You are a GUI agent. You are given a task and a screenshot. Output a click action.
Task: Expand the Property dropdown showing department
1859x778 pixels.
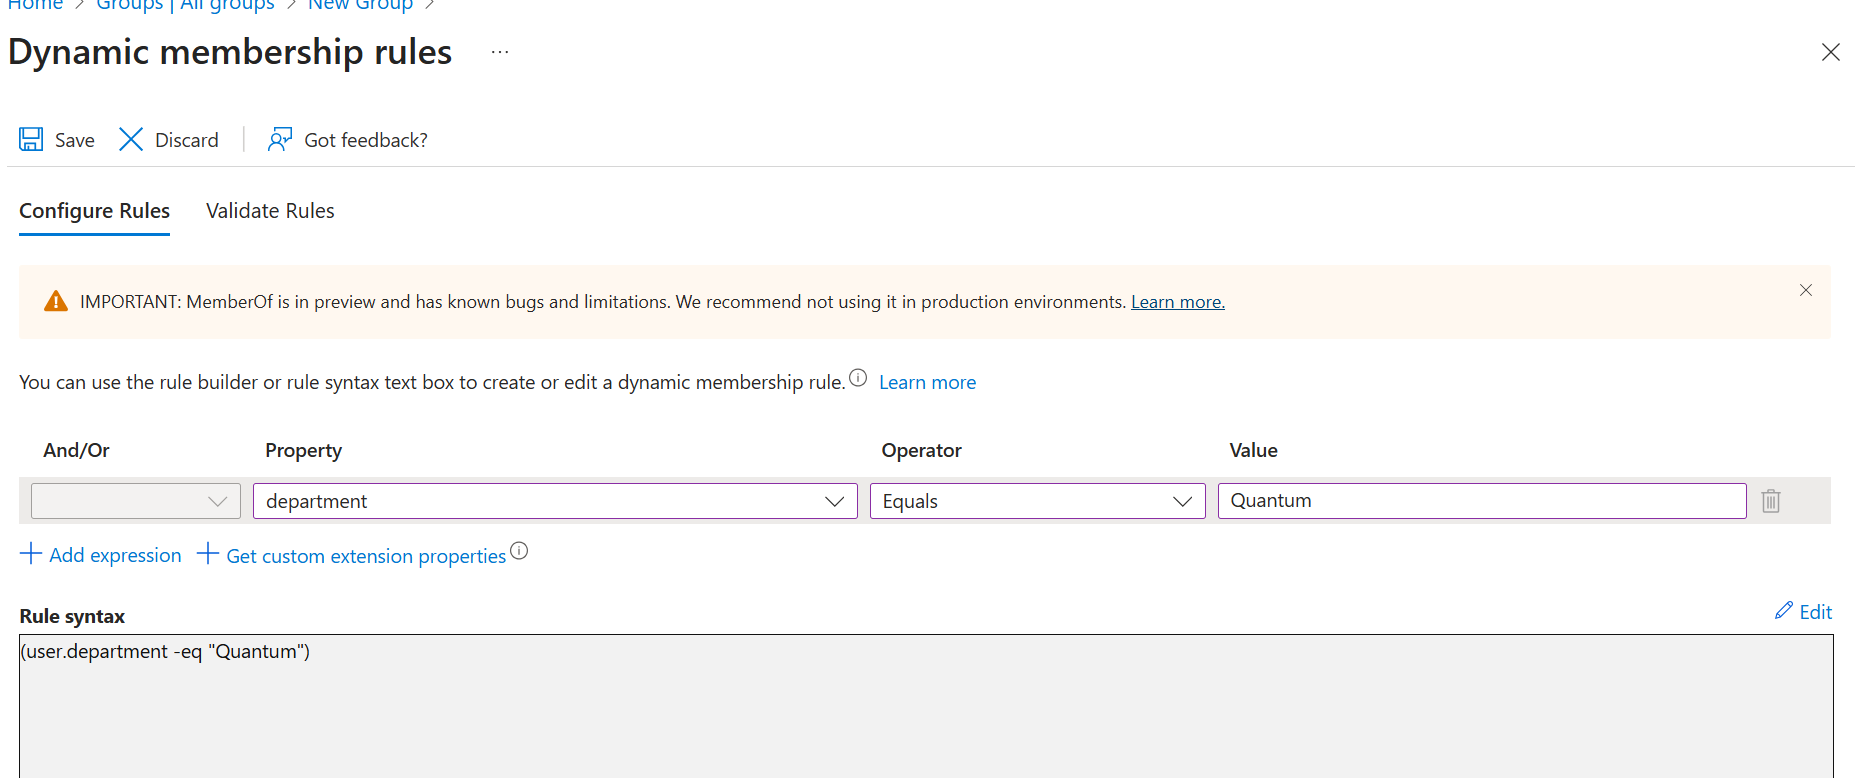[555, 501]
